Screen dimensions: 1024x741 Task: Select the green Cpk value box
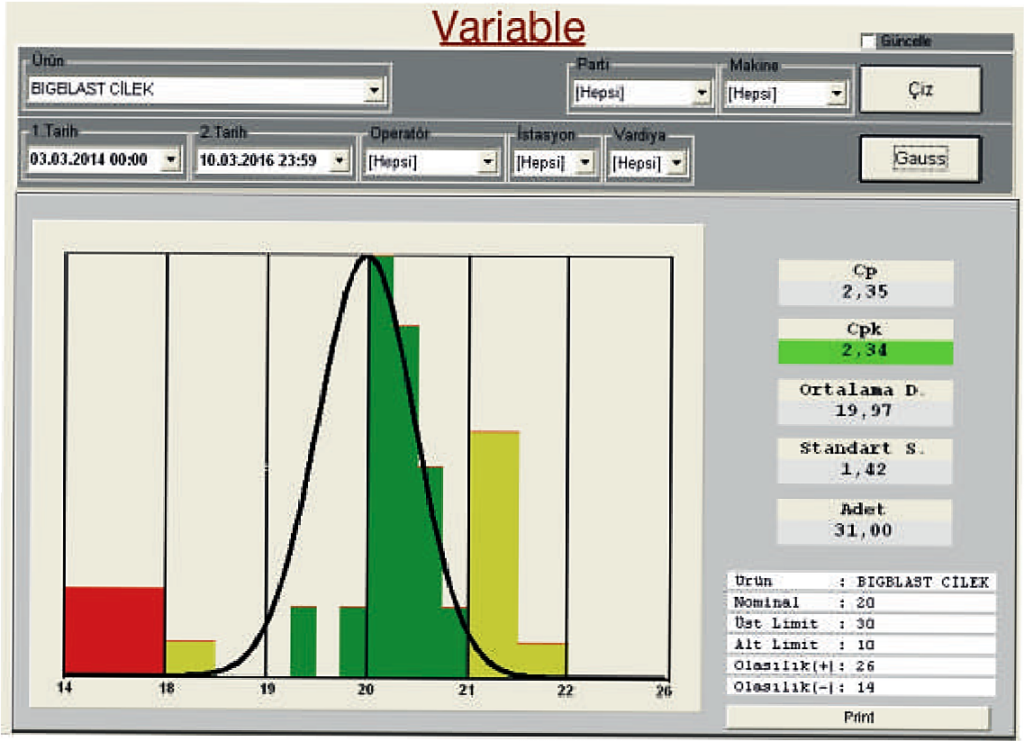[865, 352]
